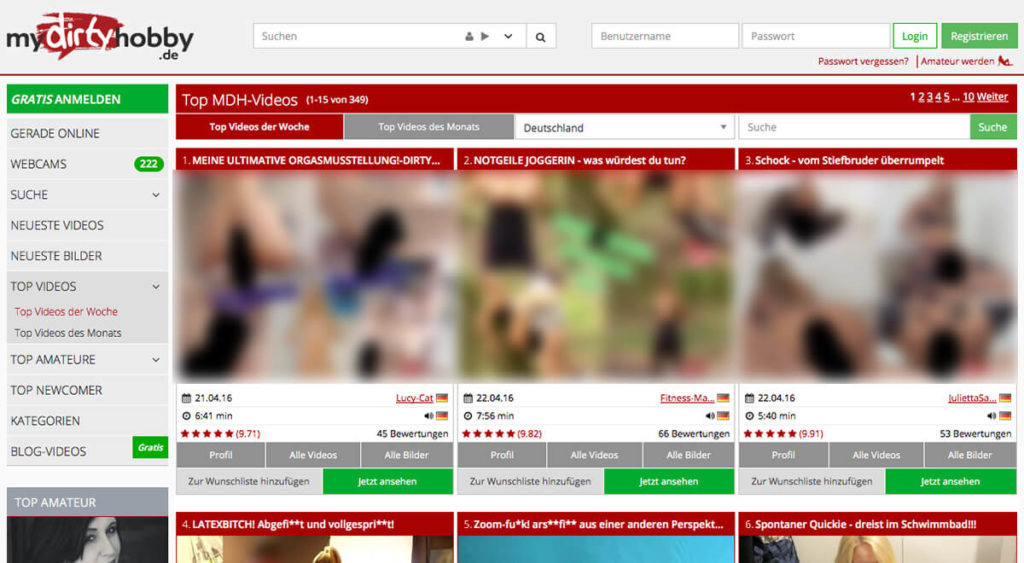This screenshot has width=1024, height=563.
Task: Click the user icon inside header search box
Action: coord(469,37)
